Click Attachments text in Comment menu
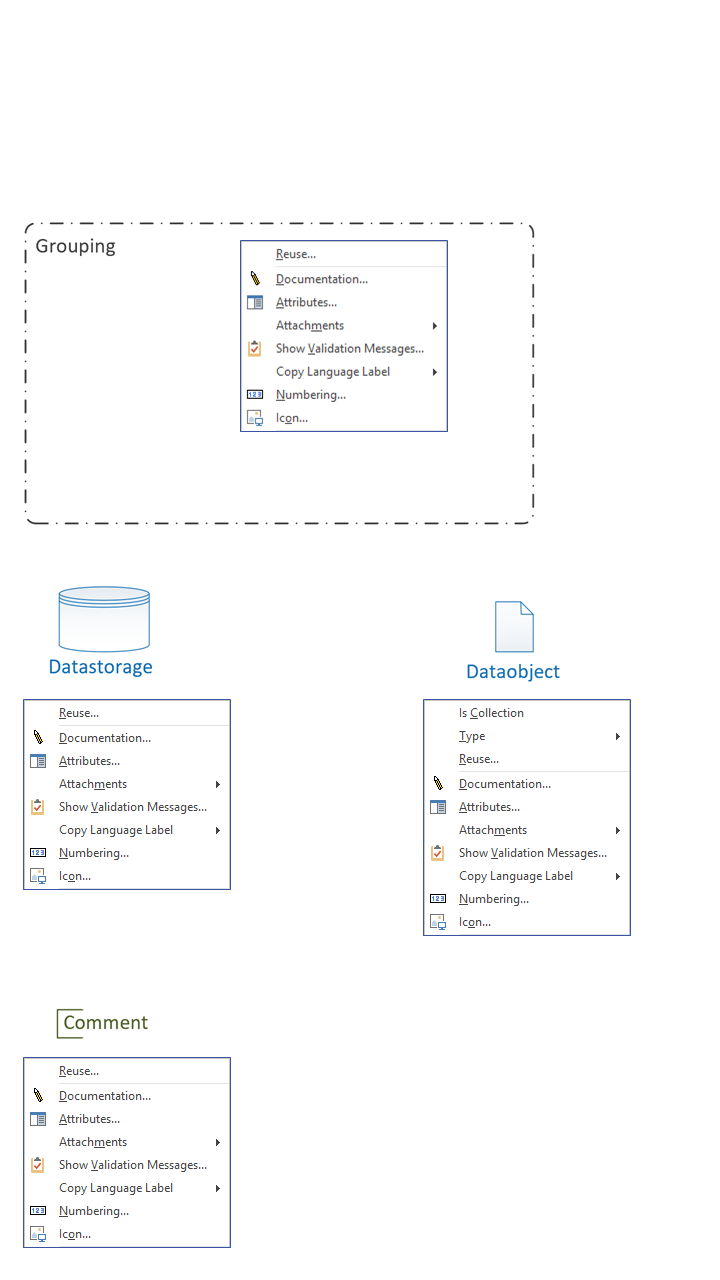This screenshot has width=720, height=1280. 93,1142
